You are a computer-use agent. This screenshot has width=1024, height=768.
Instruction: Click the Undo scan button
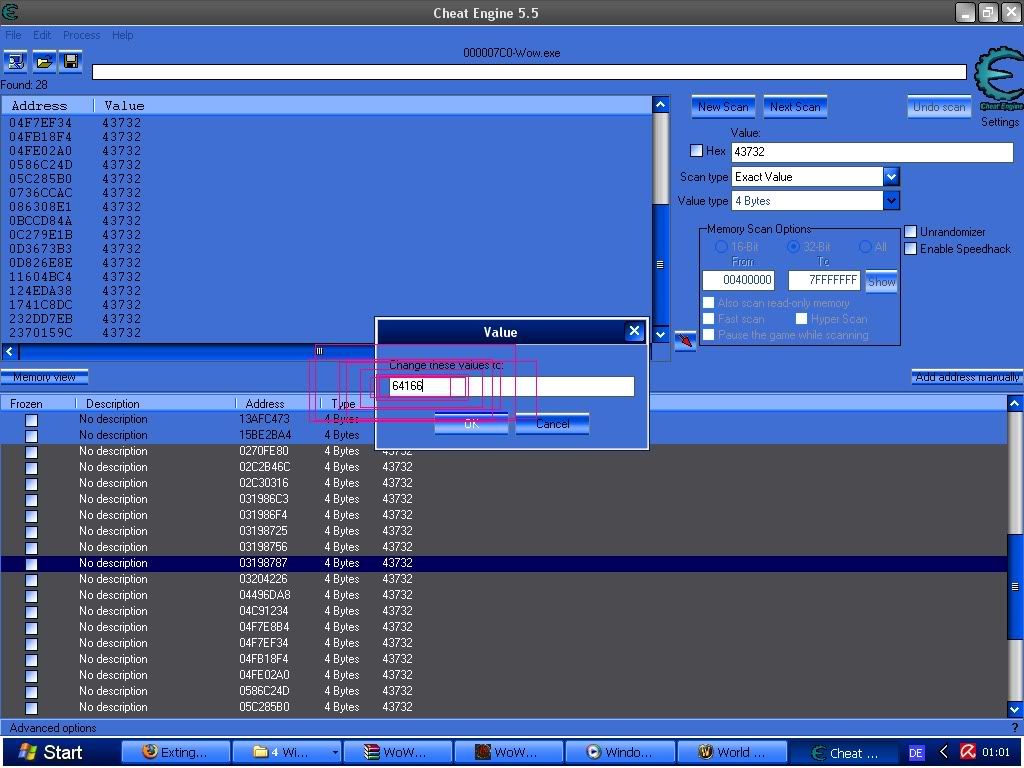coord(938,107)
